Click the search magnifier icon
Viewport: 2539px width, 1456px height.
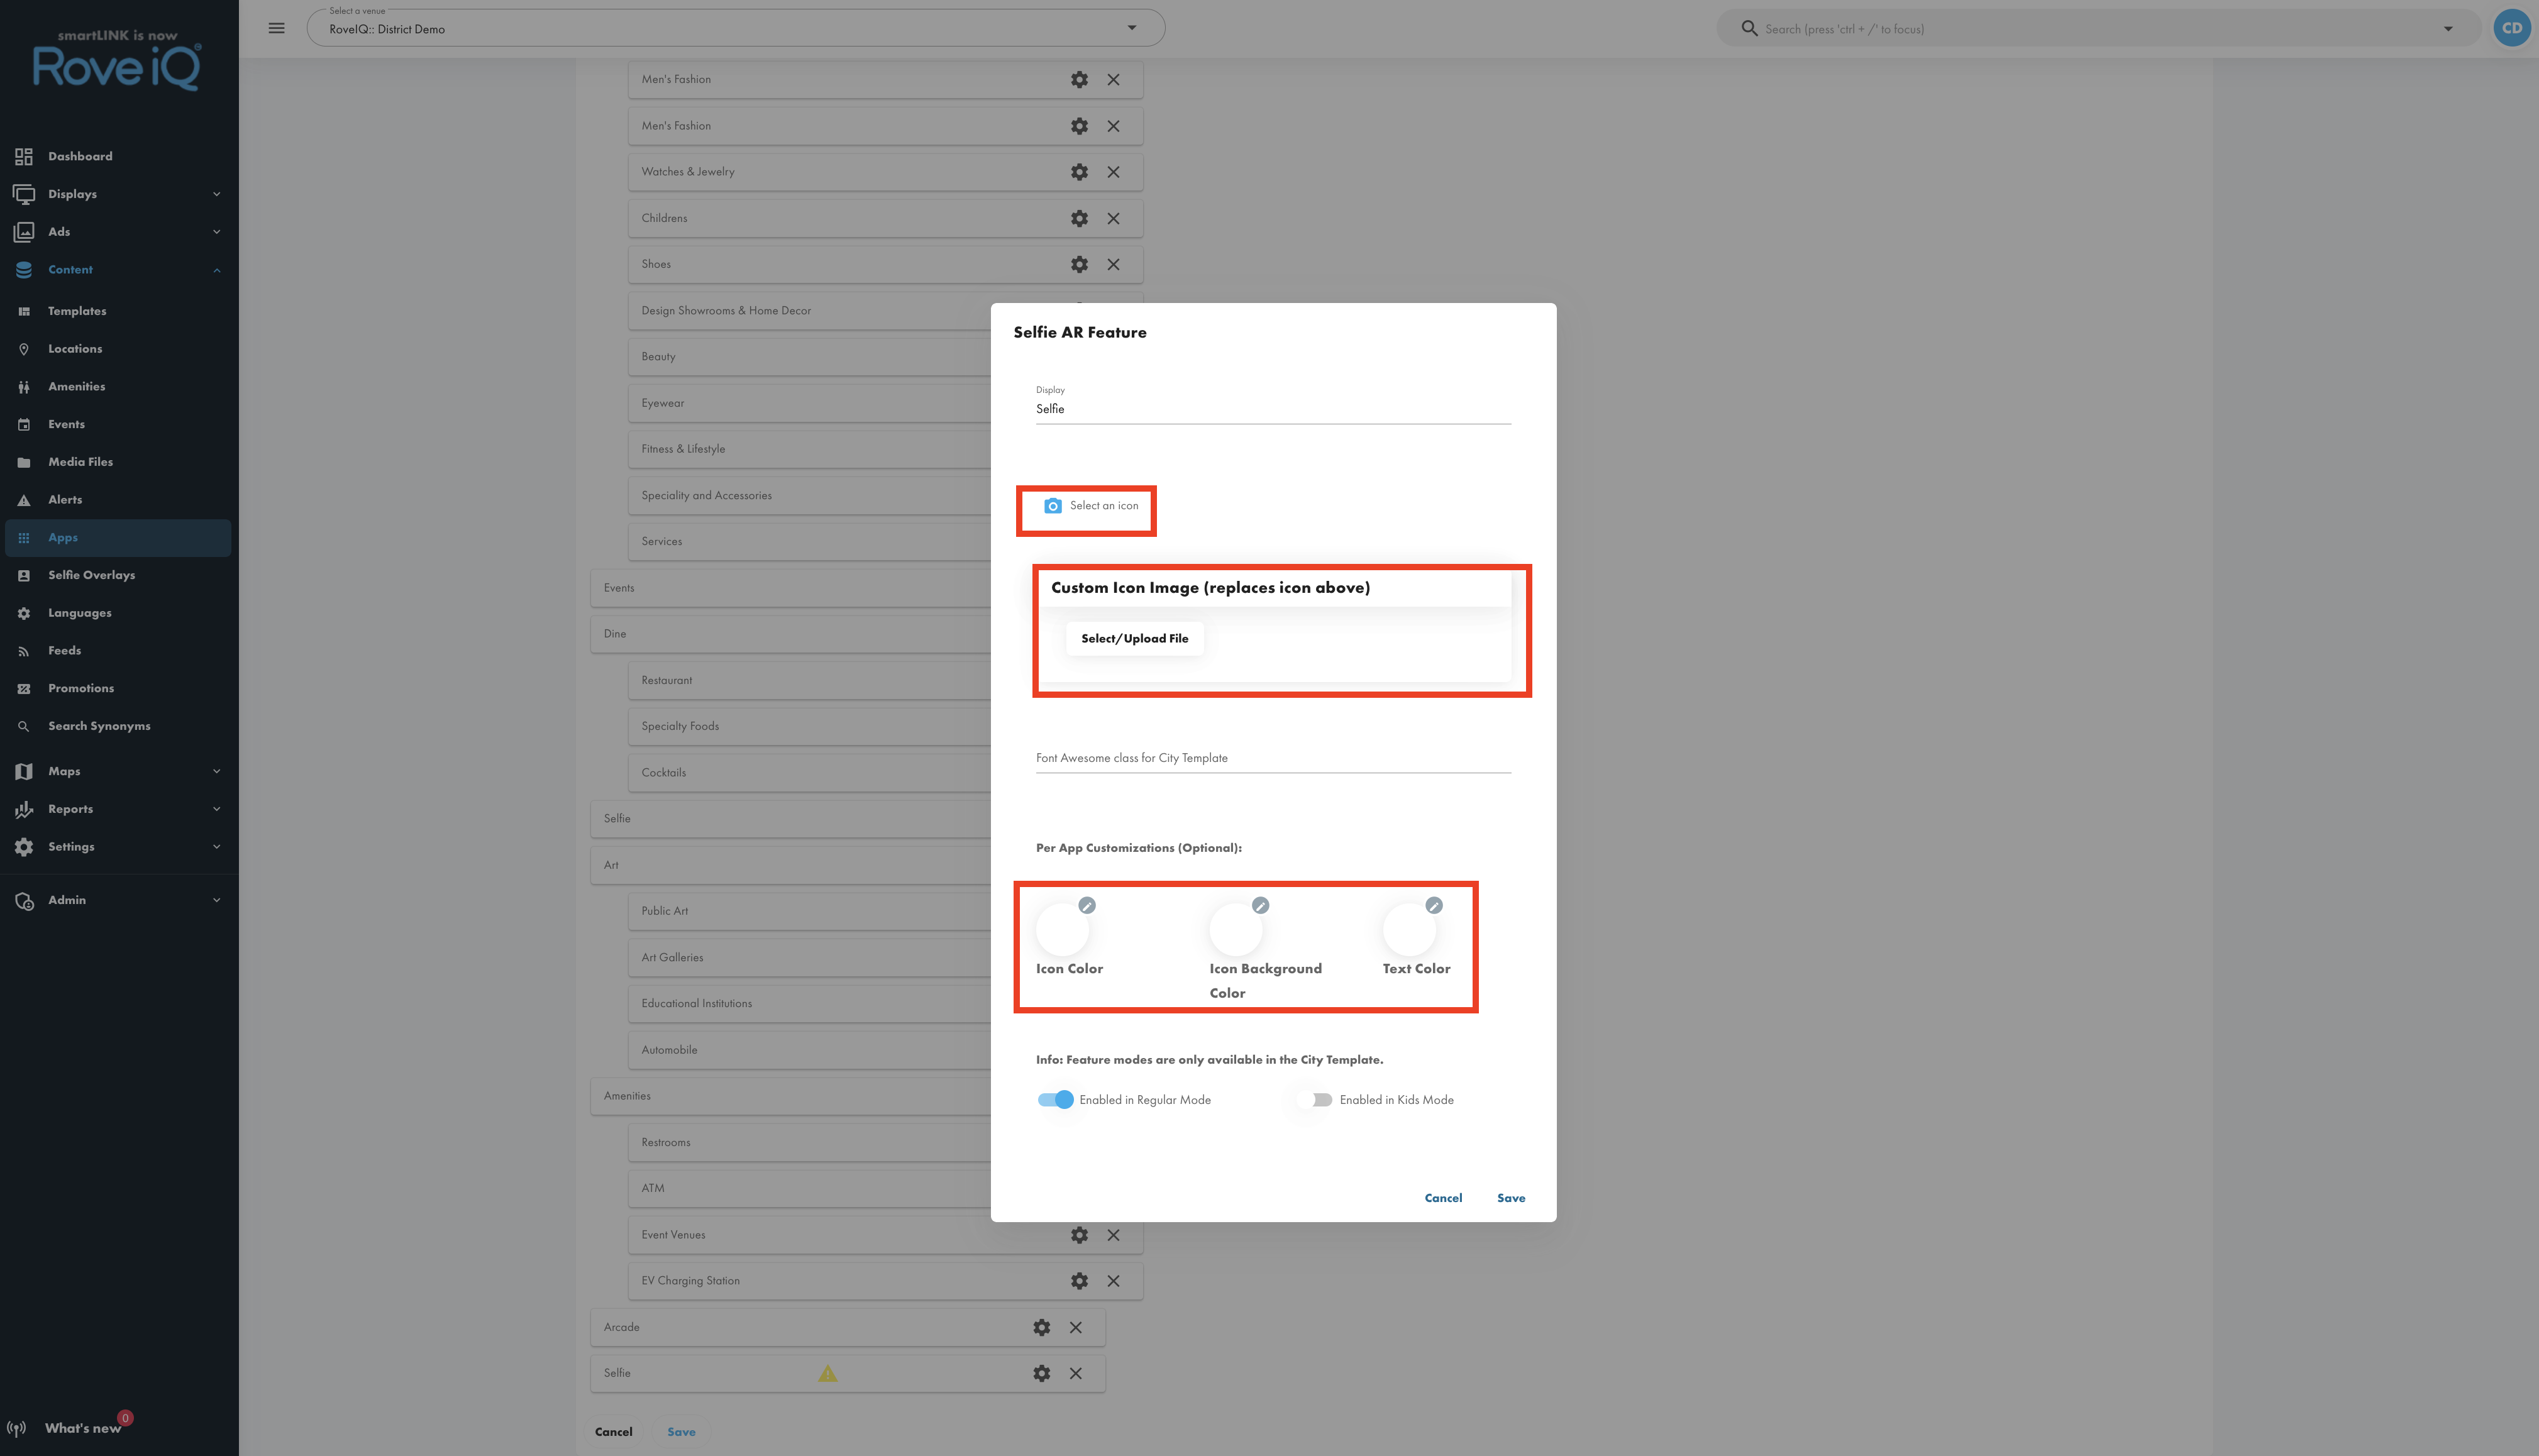coord(1749,28)
